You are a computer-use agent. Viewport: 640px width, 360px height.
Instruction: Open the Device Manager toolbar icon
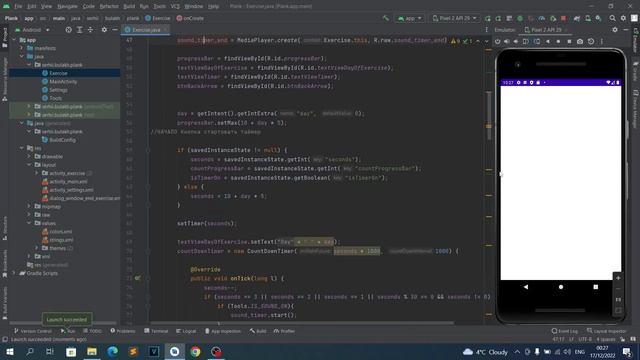(x=588, y=18)
